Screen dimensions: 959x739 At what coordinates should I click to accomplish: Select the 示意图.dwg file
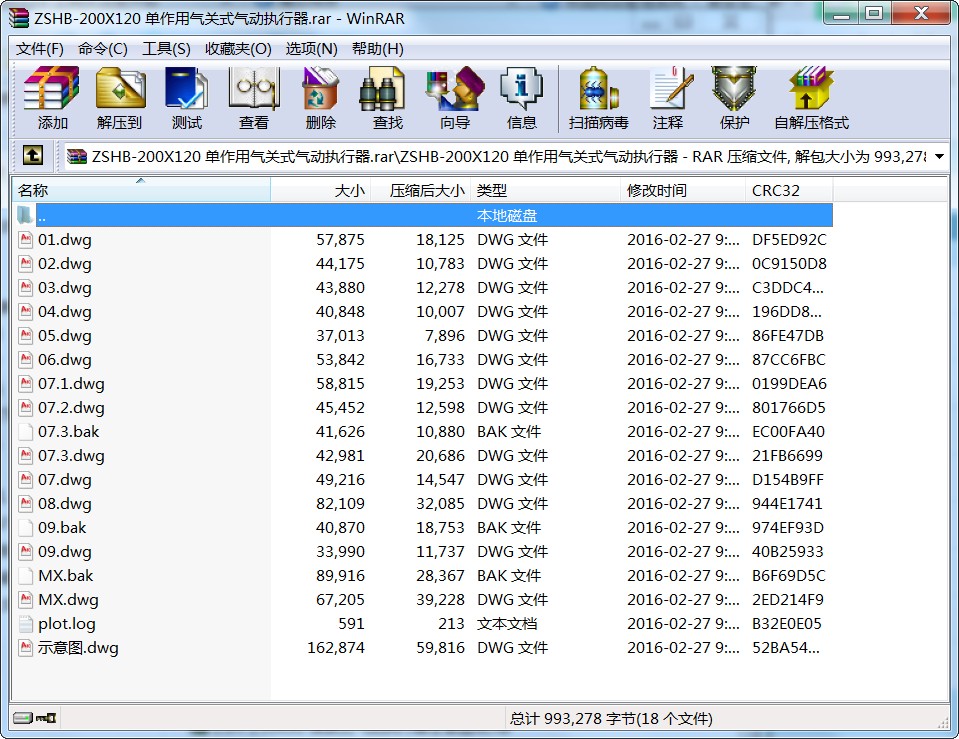pos(78,648)
